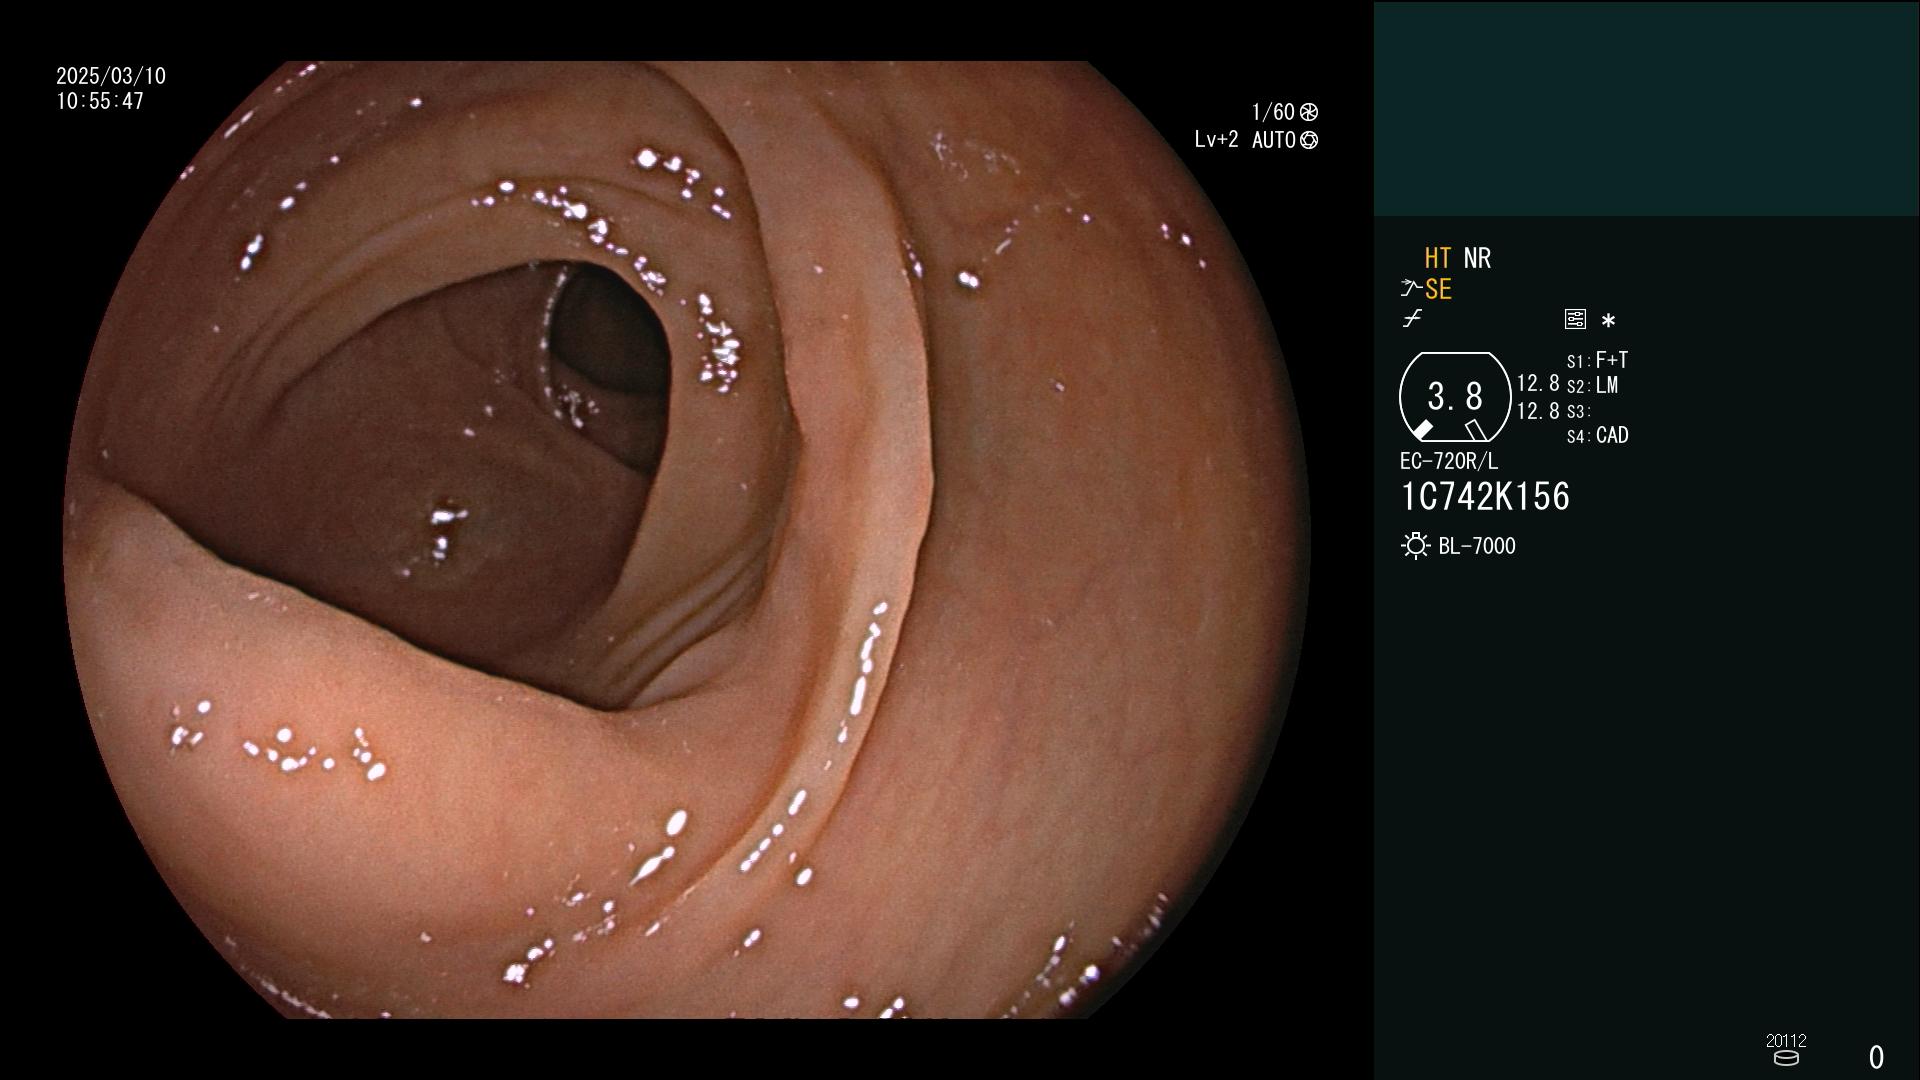Click the S1: F+T switch assignment
The image size is (1920, 1080).
[x=1597, y=360]
